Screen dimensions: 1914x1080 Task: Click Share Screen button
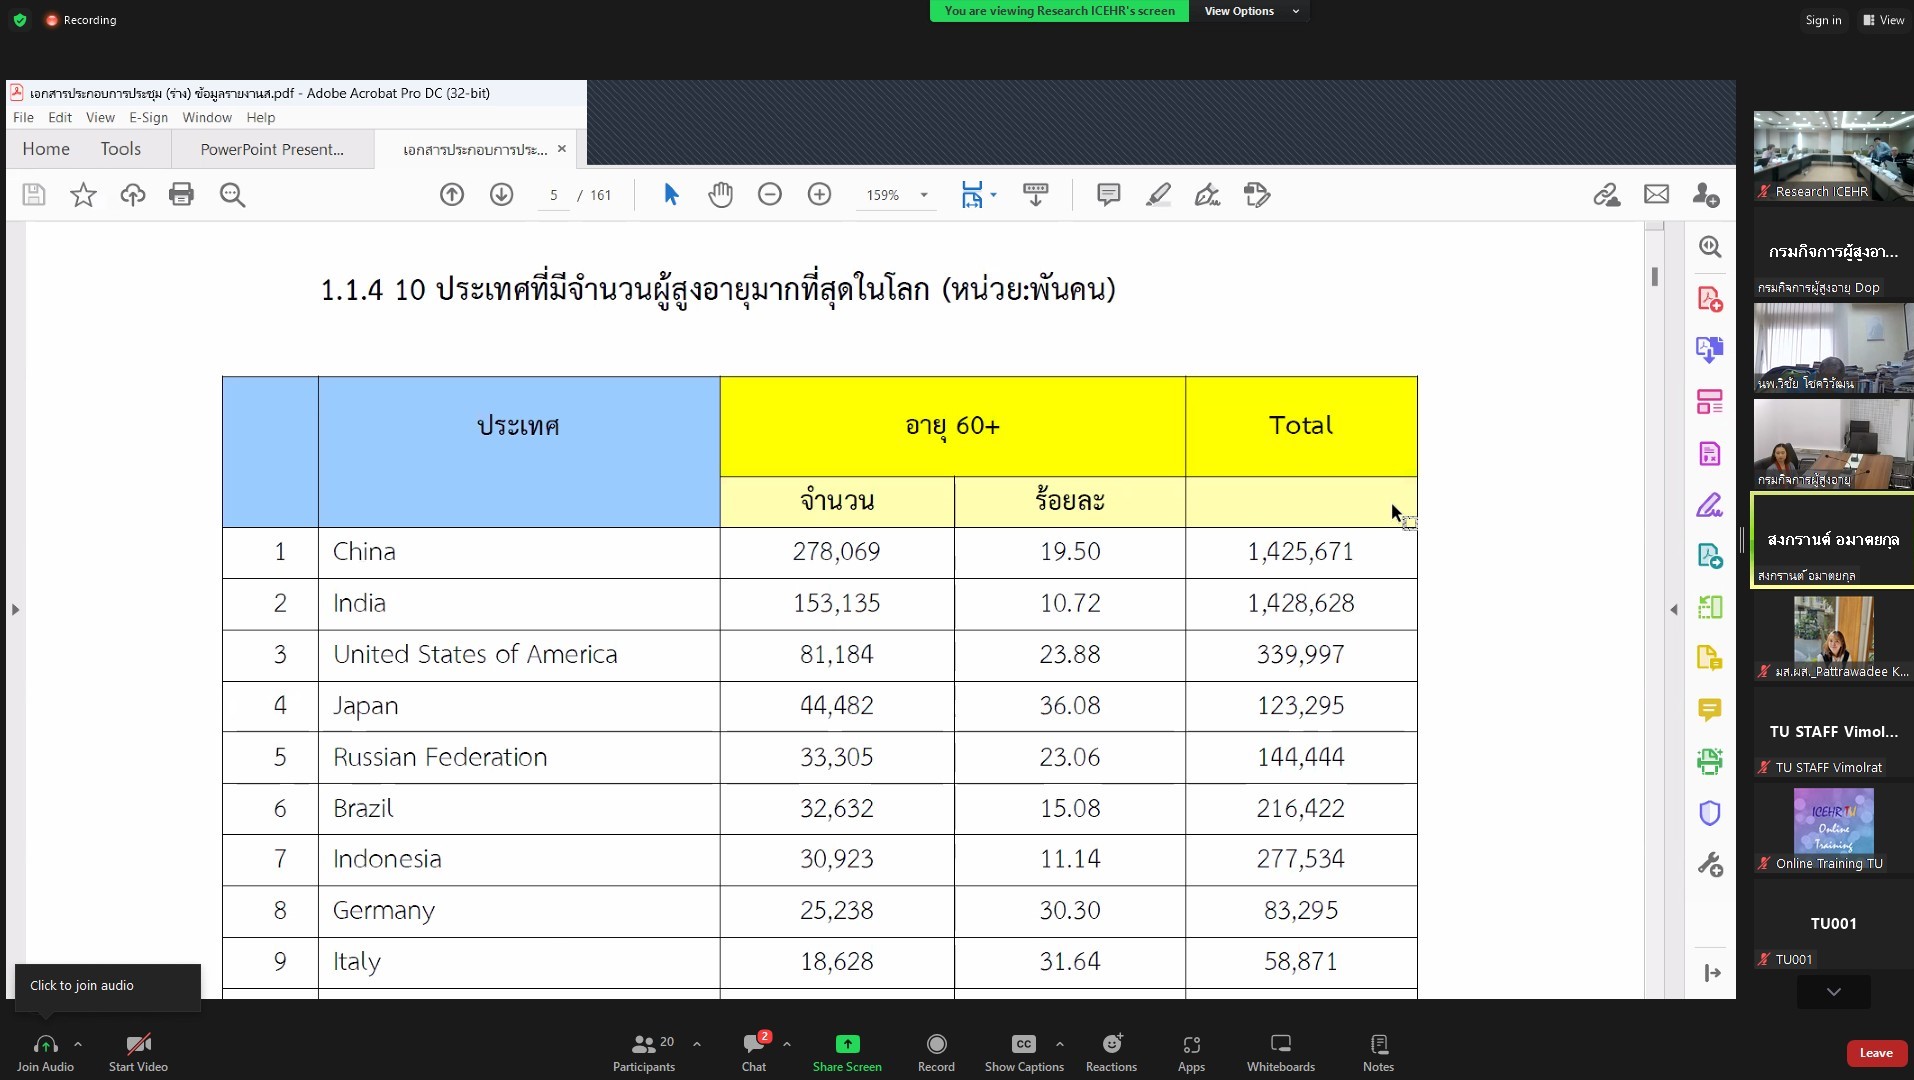pos(847,1053)
